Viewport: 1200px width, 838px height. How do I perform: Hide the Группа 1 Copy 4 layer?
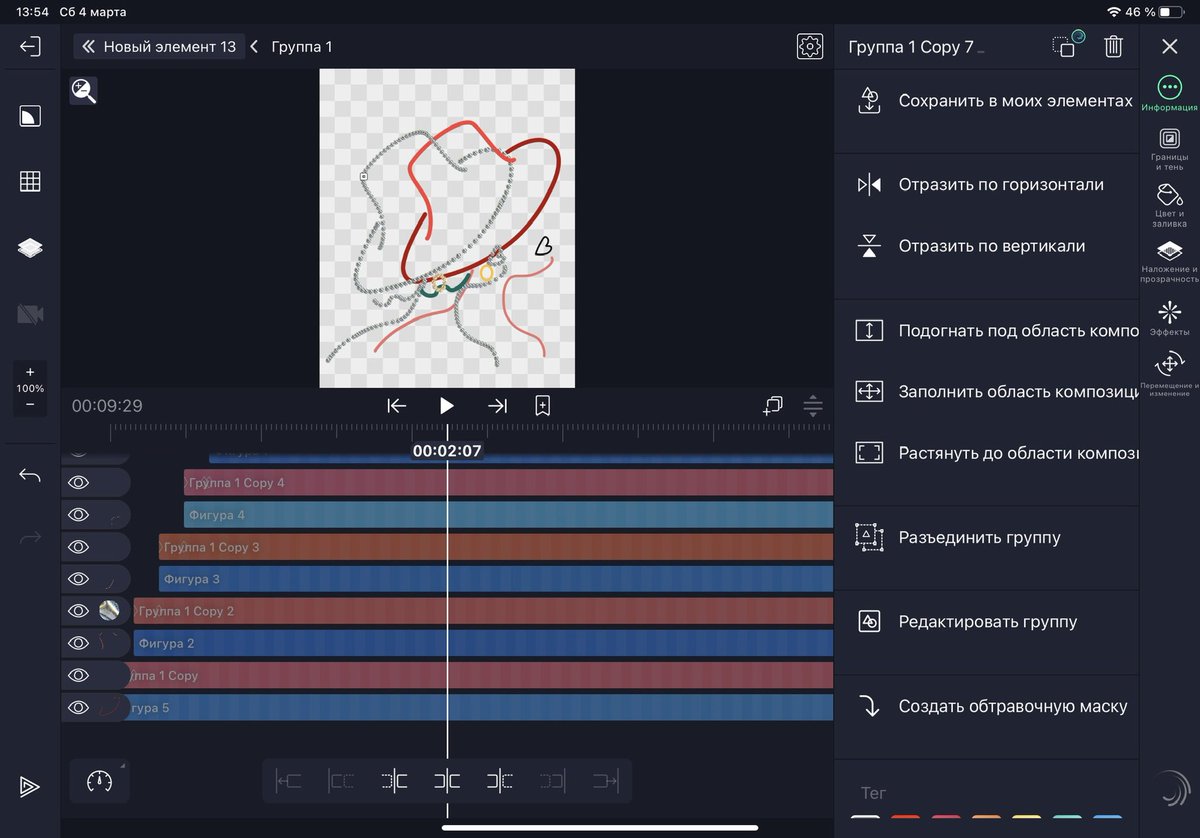[78, 483]
